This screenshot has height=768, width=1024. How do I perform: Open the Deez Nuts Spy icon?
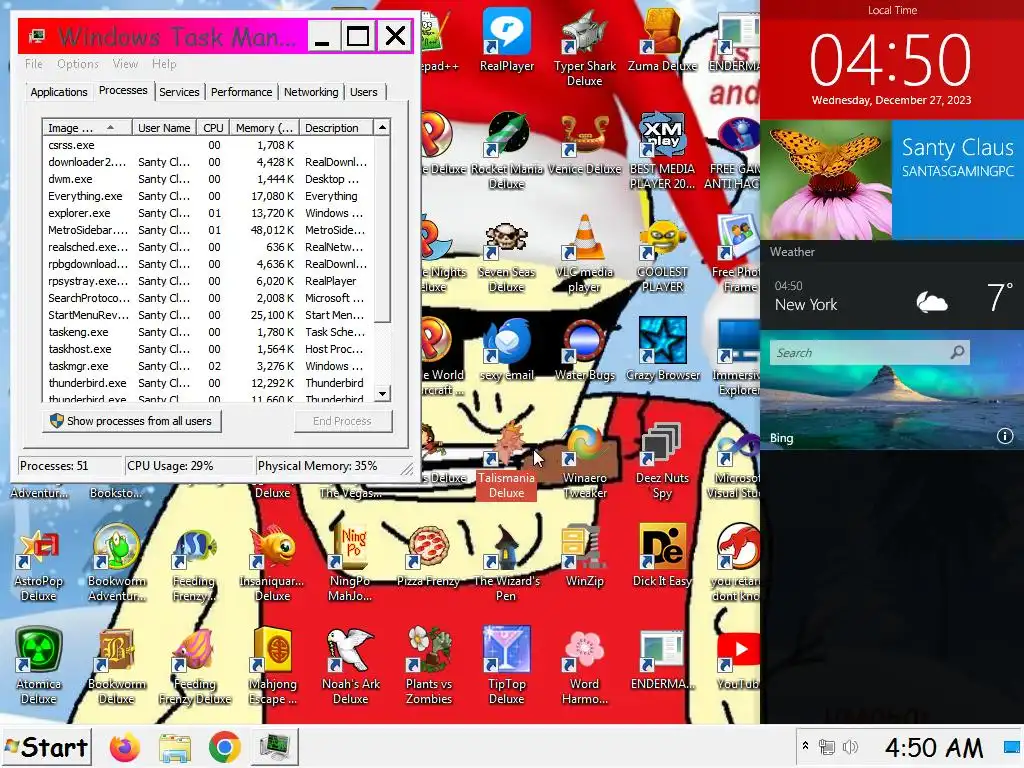click(x=662, y=461)
